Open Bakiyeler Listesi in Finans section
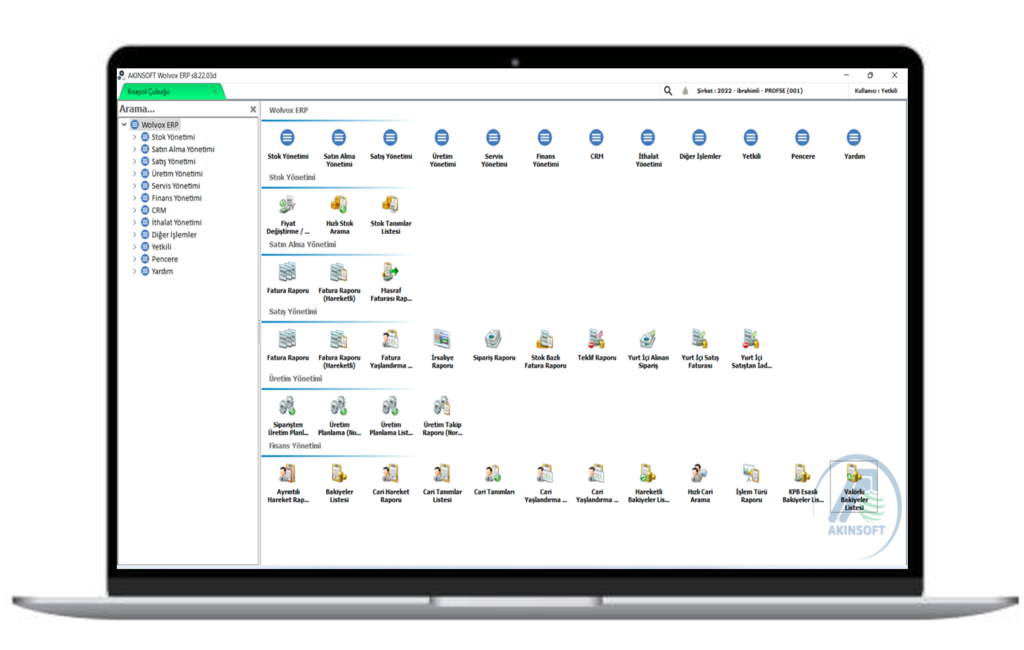The height and width of the screenshot is (650, 1024). point(339,473)
